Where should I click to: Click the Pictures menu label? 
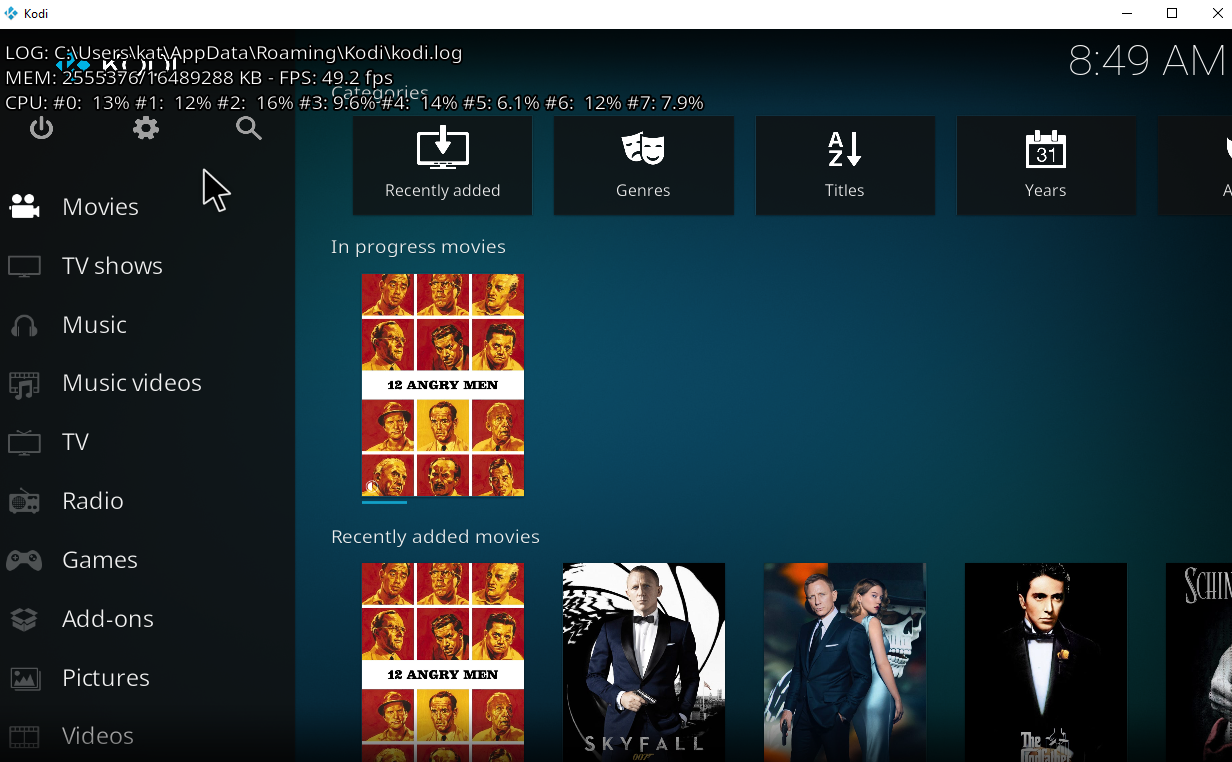tap(106, 678)
